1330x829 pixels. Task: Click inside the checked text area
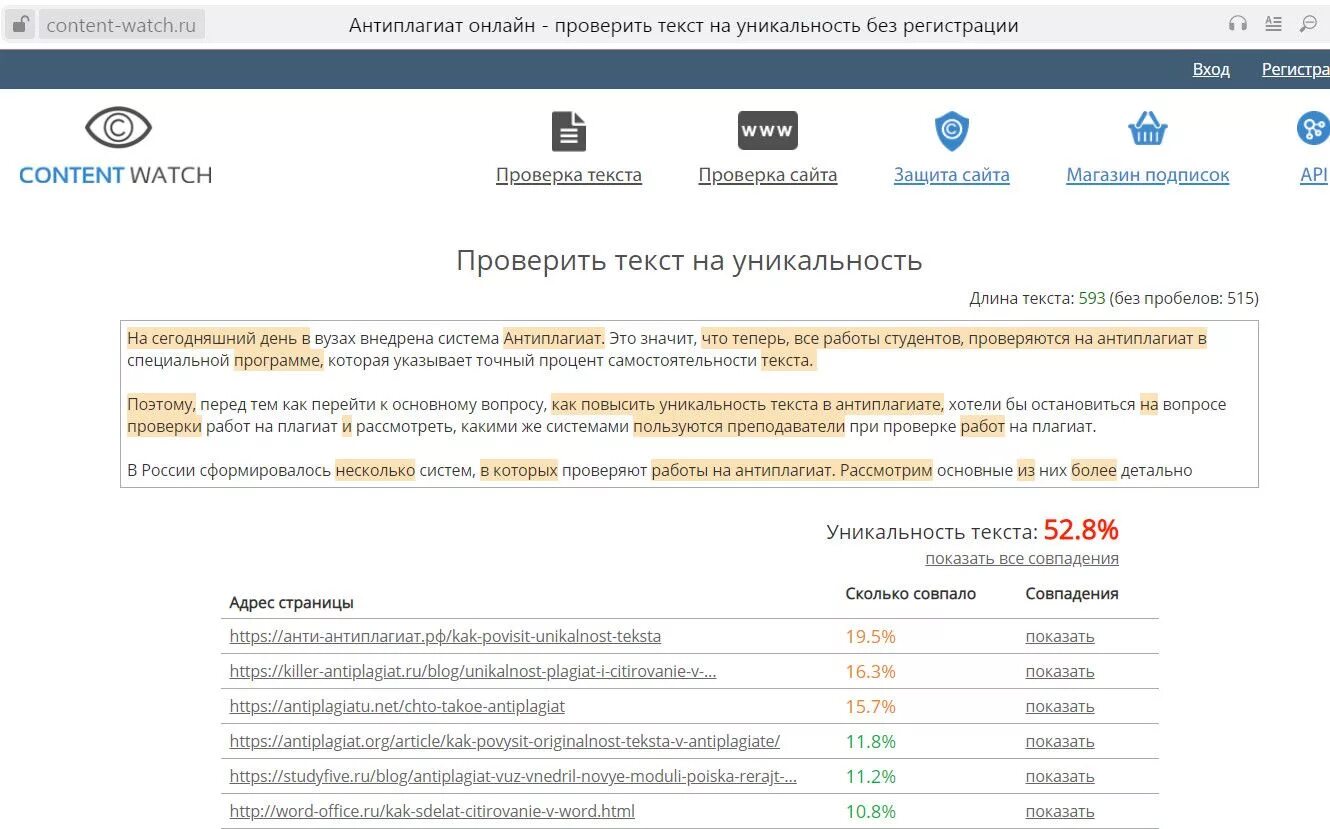[689, 404]
